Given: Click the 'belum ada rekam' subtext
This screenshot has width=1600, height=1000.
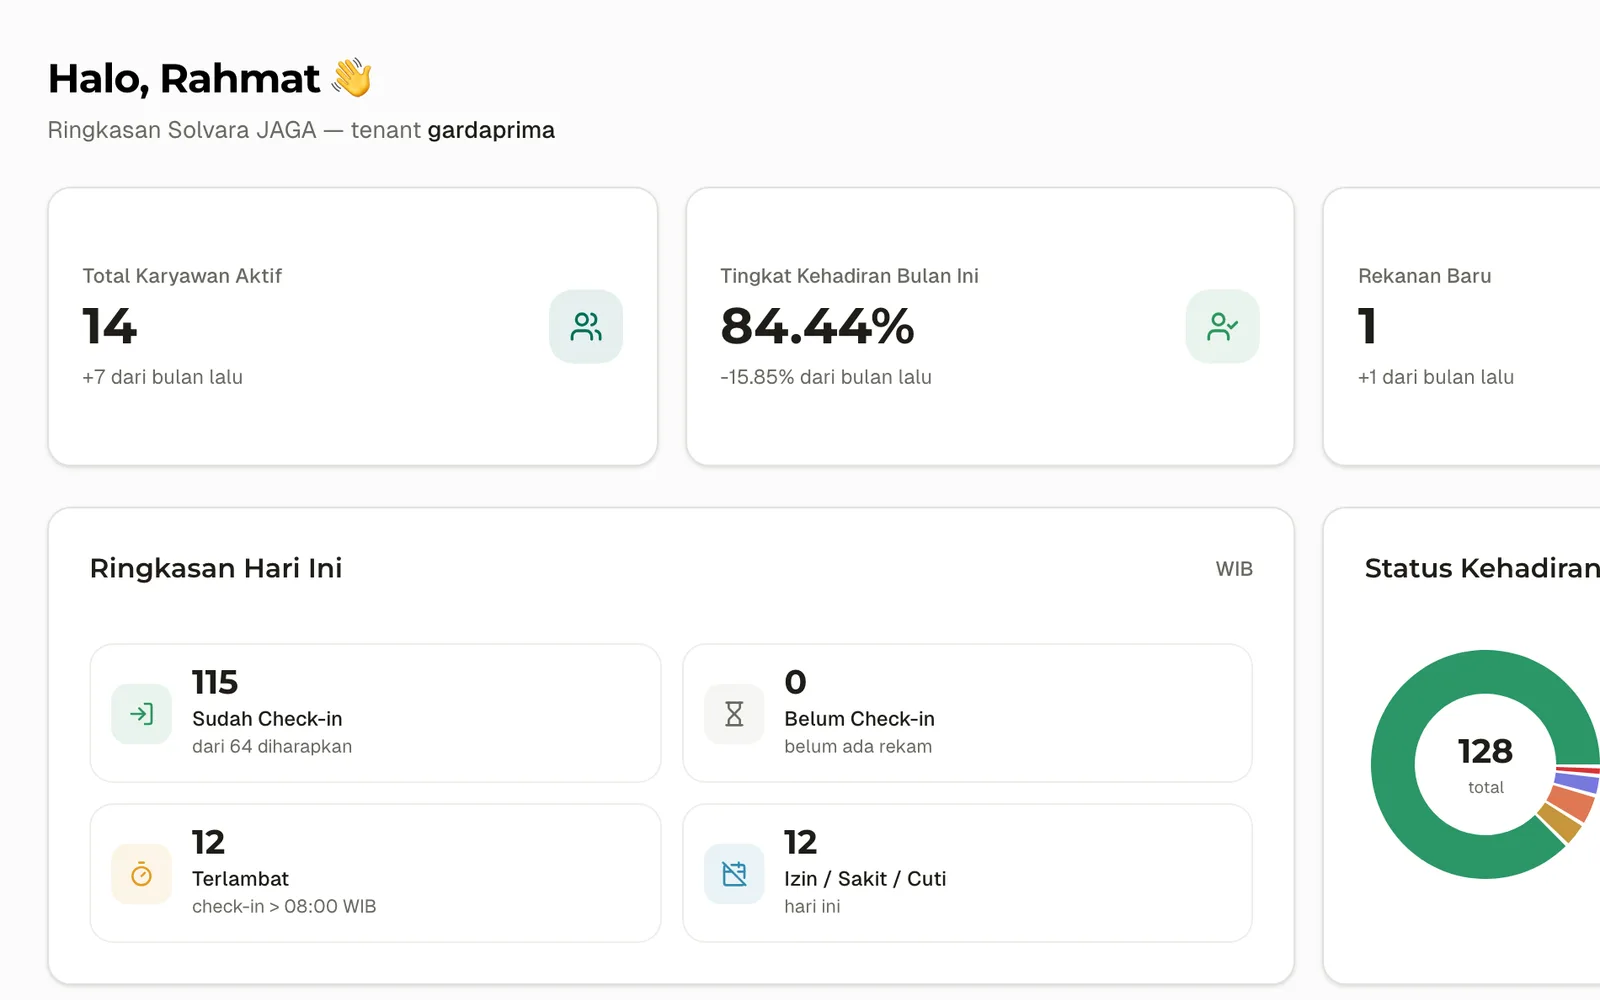Looking at the screenshot, I should point(858,746).
